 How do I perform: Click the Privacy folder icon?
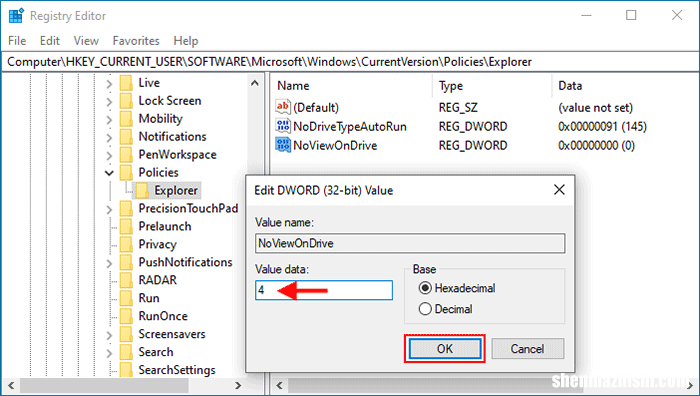click(x=126, y=244)
